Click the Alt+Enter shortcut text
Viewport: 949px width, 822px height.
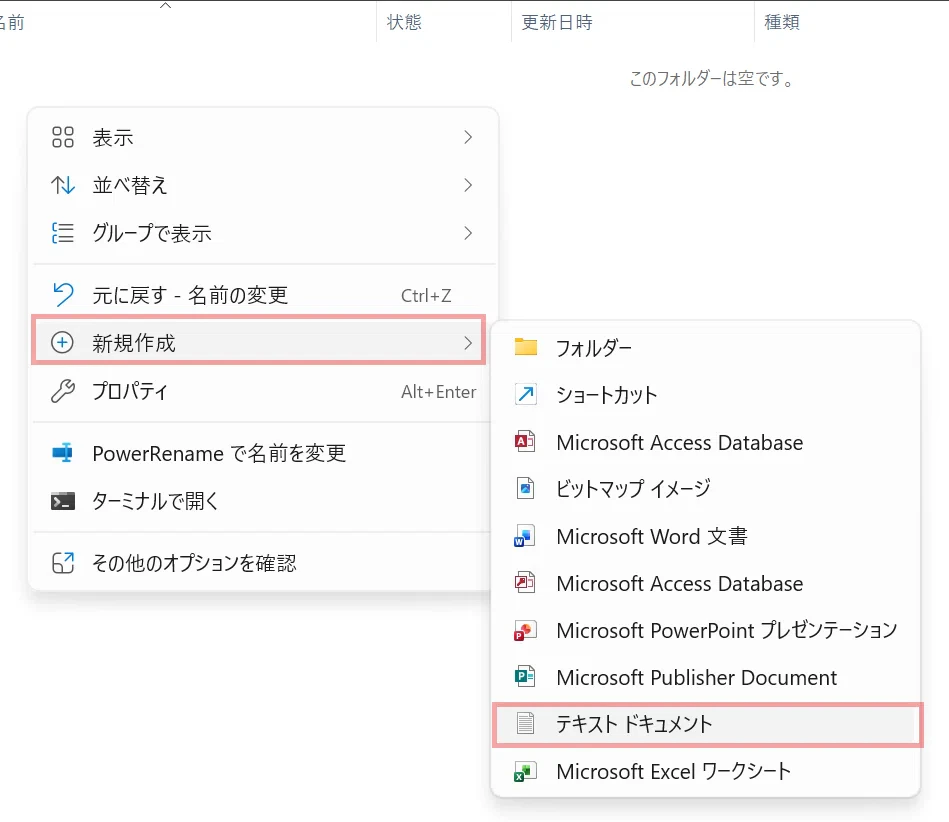(x=439, y=392)
